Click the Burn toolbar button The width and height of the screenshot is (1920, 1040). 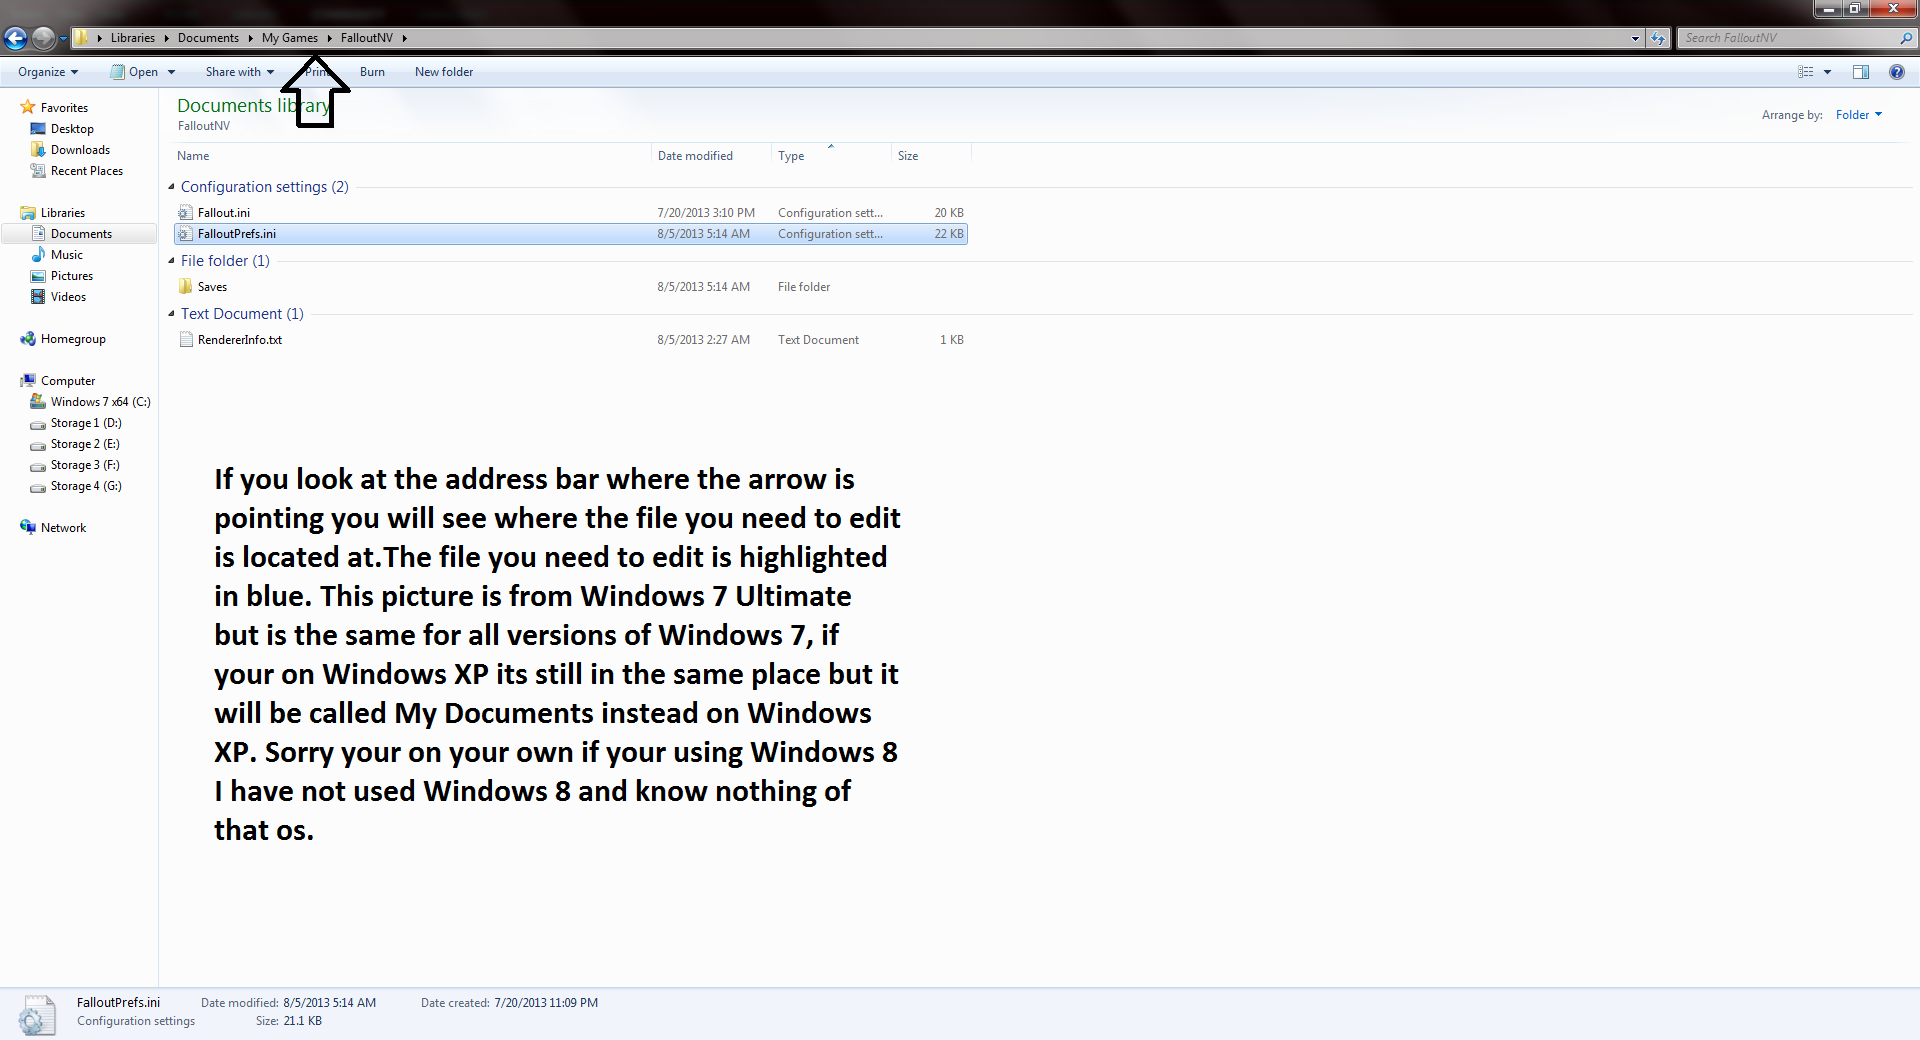coord(372,72)
